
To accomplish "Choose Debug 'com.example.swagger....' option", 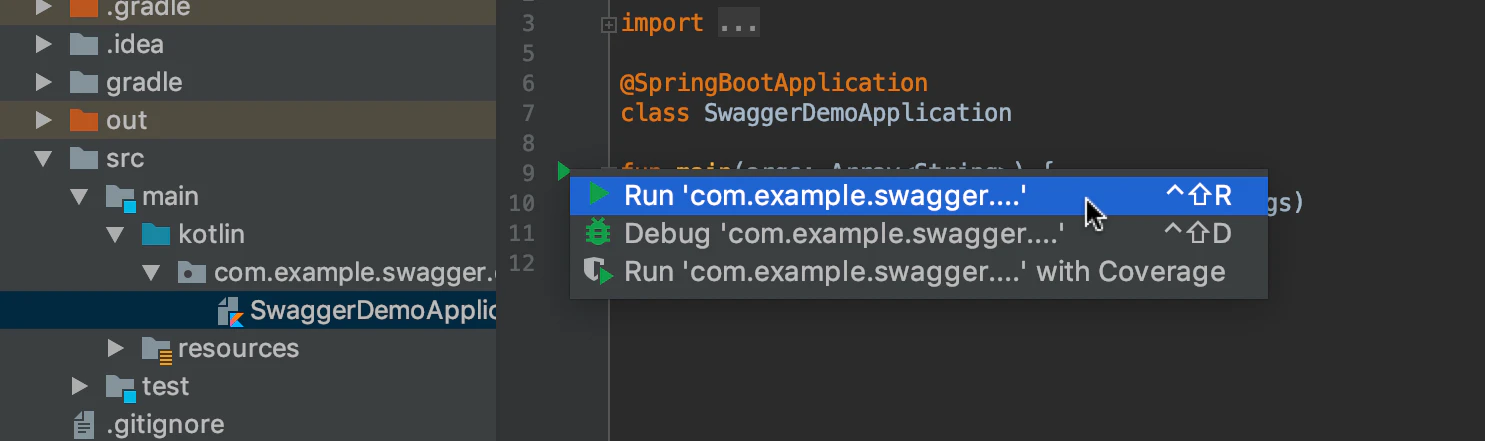I will pos(918,234).
